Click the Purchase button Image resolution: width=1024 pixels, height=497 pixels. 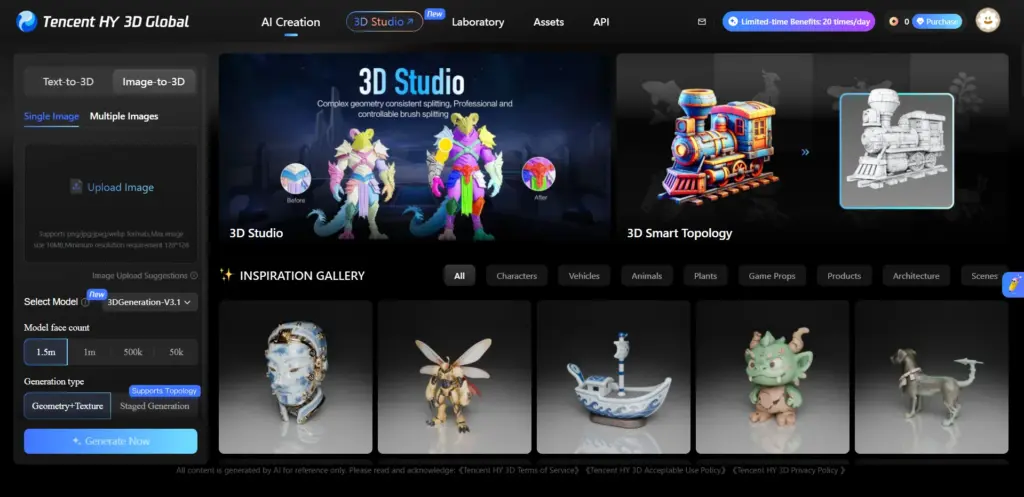937,22
